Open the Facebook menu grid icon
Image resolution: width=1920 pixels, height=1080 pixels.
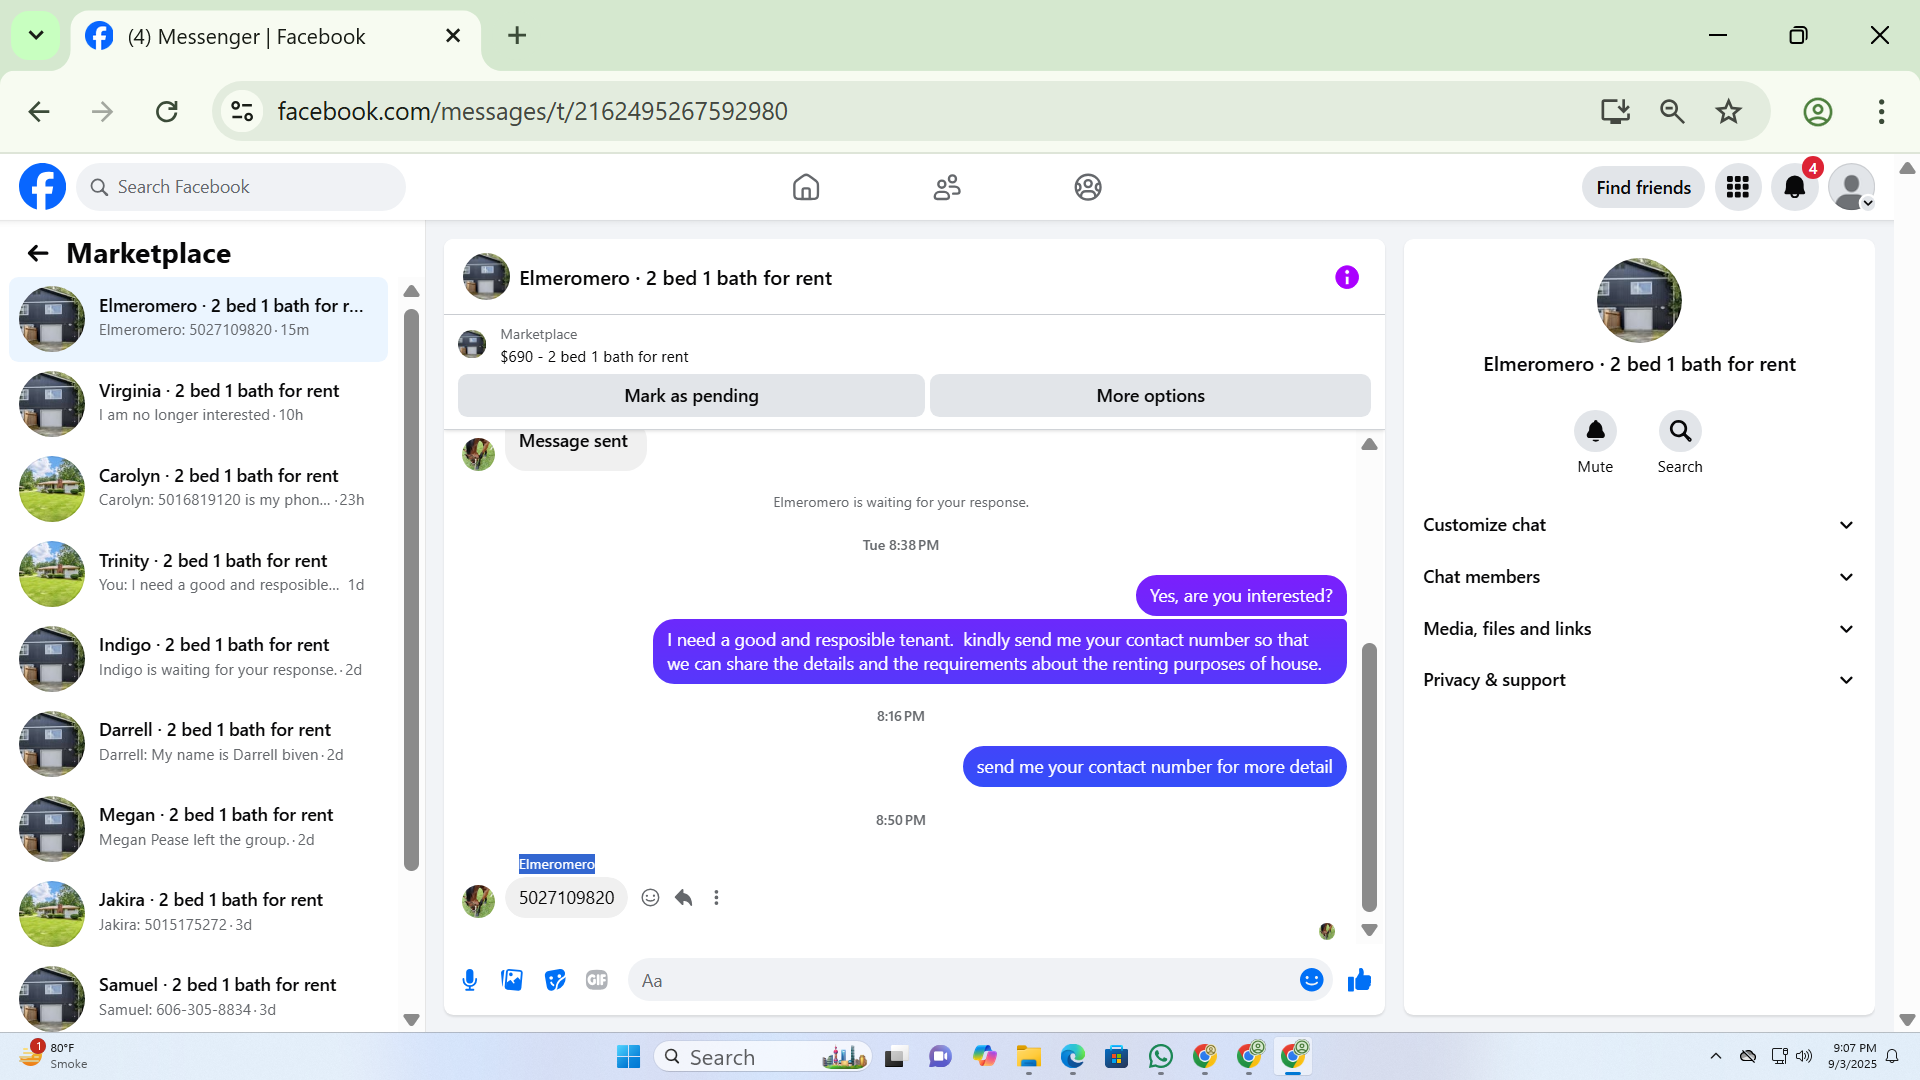(x=1738, y=187)
